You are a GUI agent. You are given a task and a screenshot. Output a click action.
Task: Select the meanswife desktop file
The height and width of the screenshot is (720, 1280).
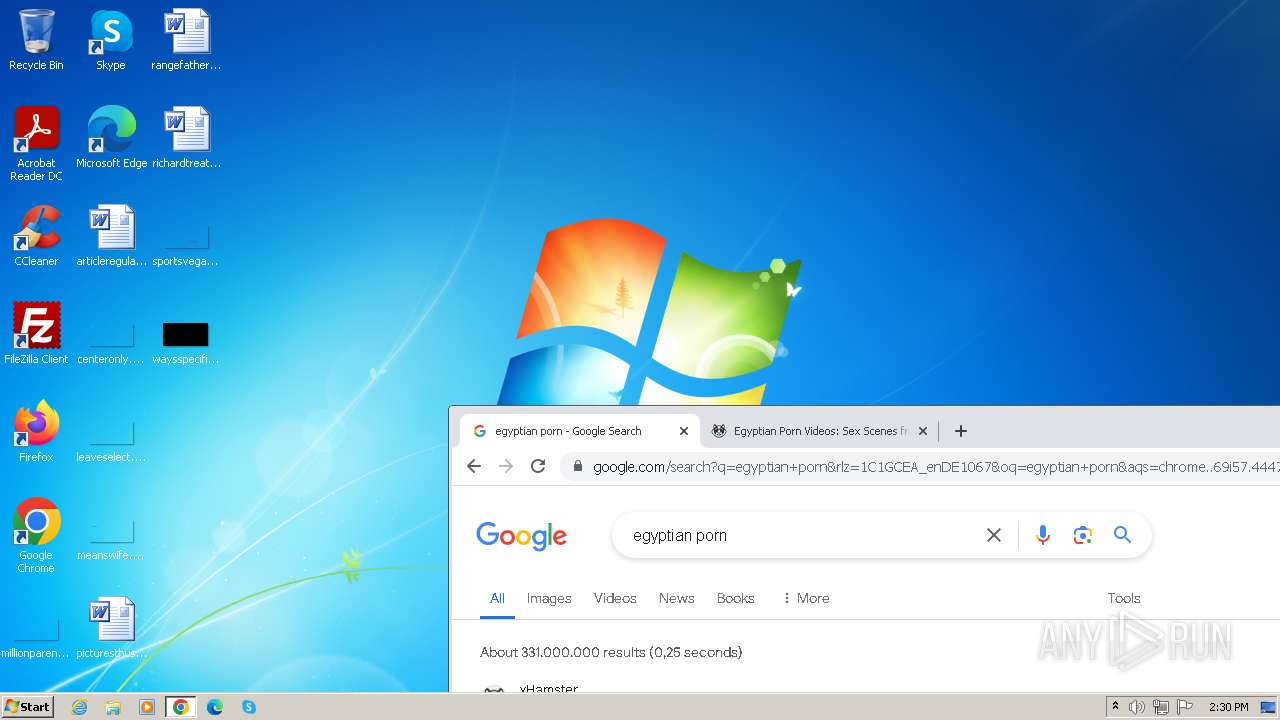(x=111, y=538)
